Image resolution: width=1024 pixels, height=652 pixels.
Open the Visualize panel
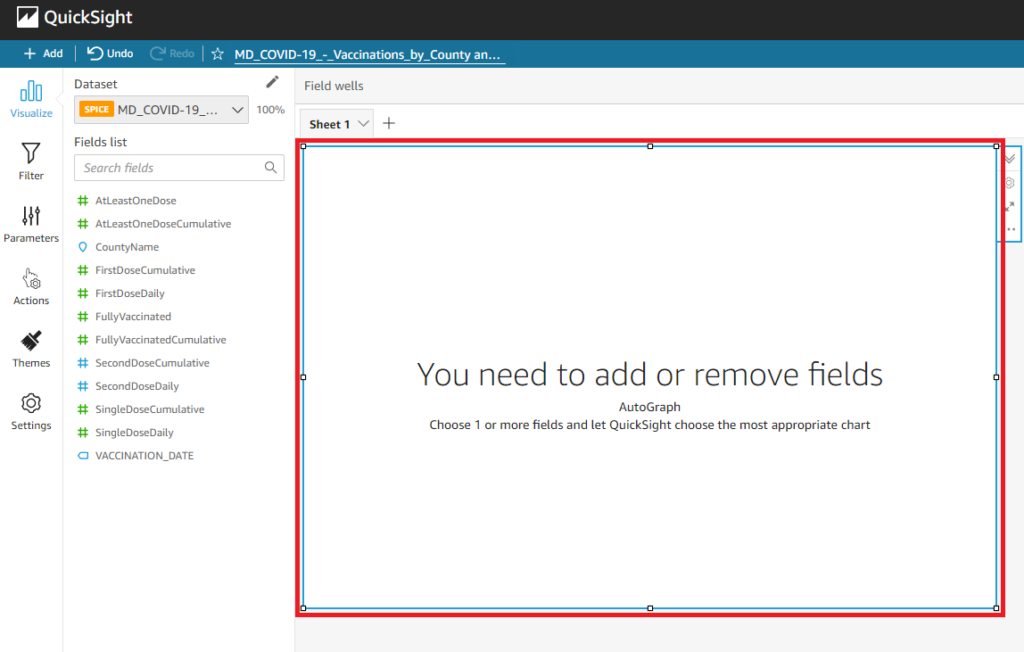(31, 100)
